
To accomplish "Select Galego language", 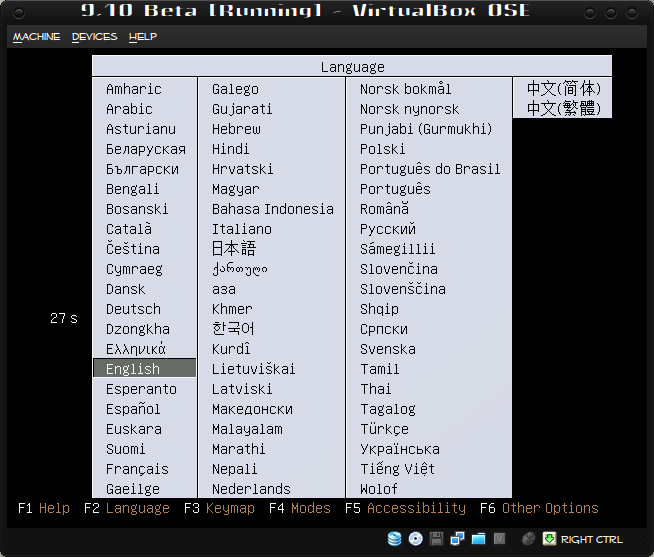I will click(235, 89).
